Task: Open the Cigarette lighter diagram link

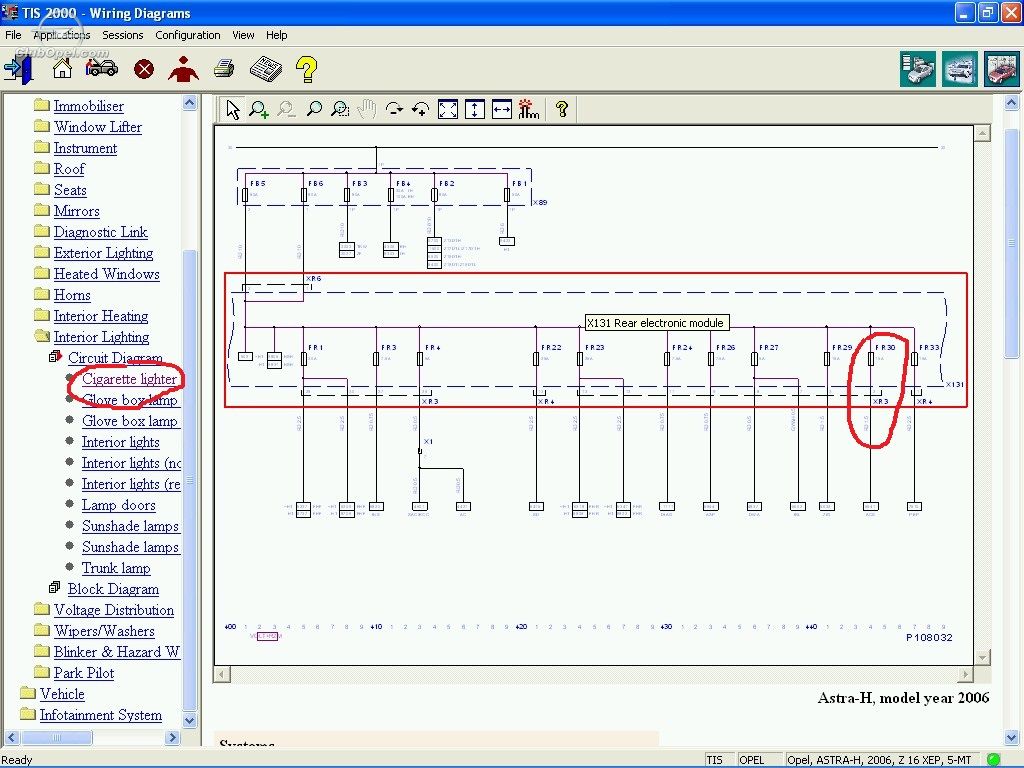Action: coord(129,379)
